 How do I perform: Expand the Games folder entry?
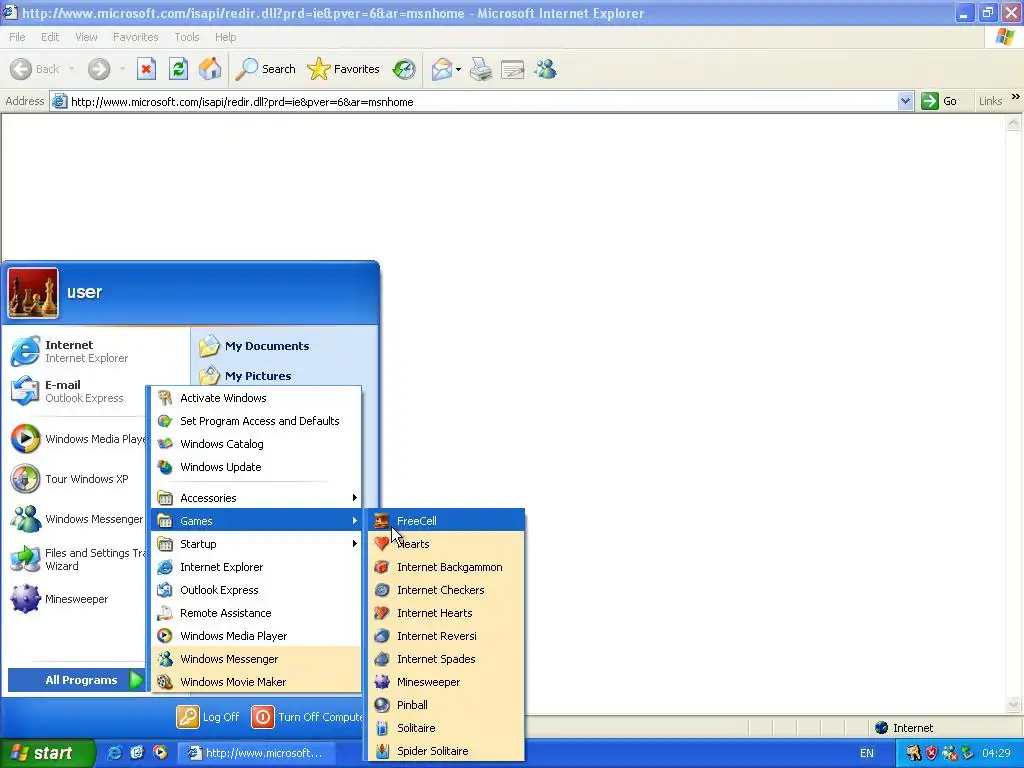[x=256, y=520]
